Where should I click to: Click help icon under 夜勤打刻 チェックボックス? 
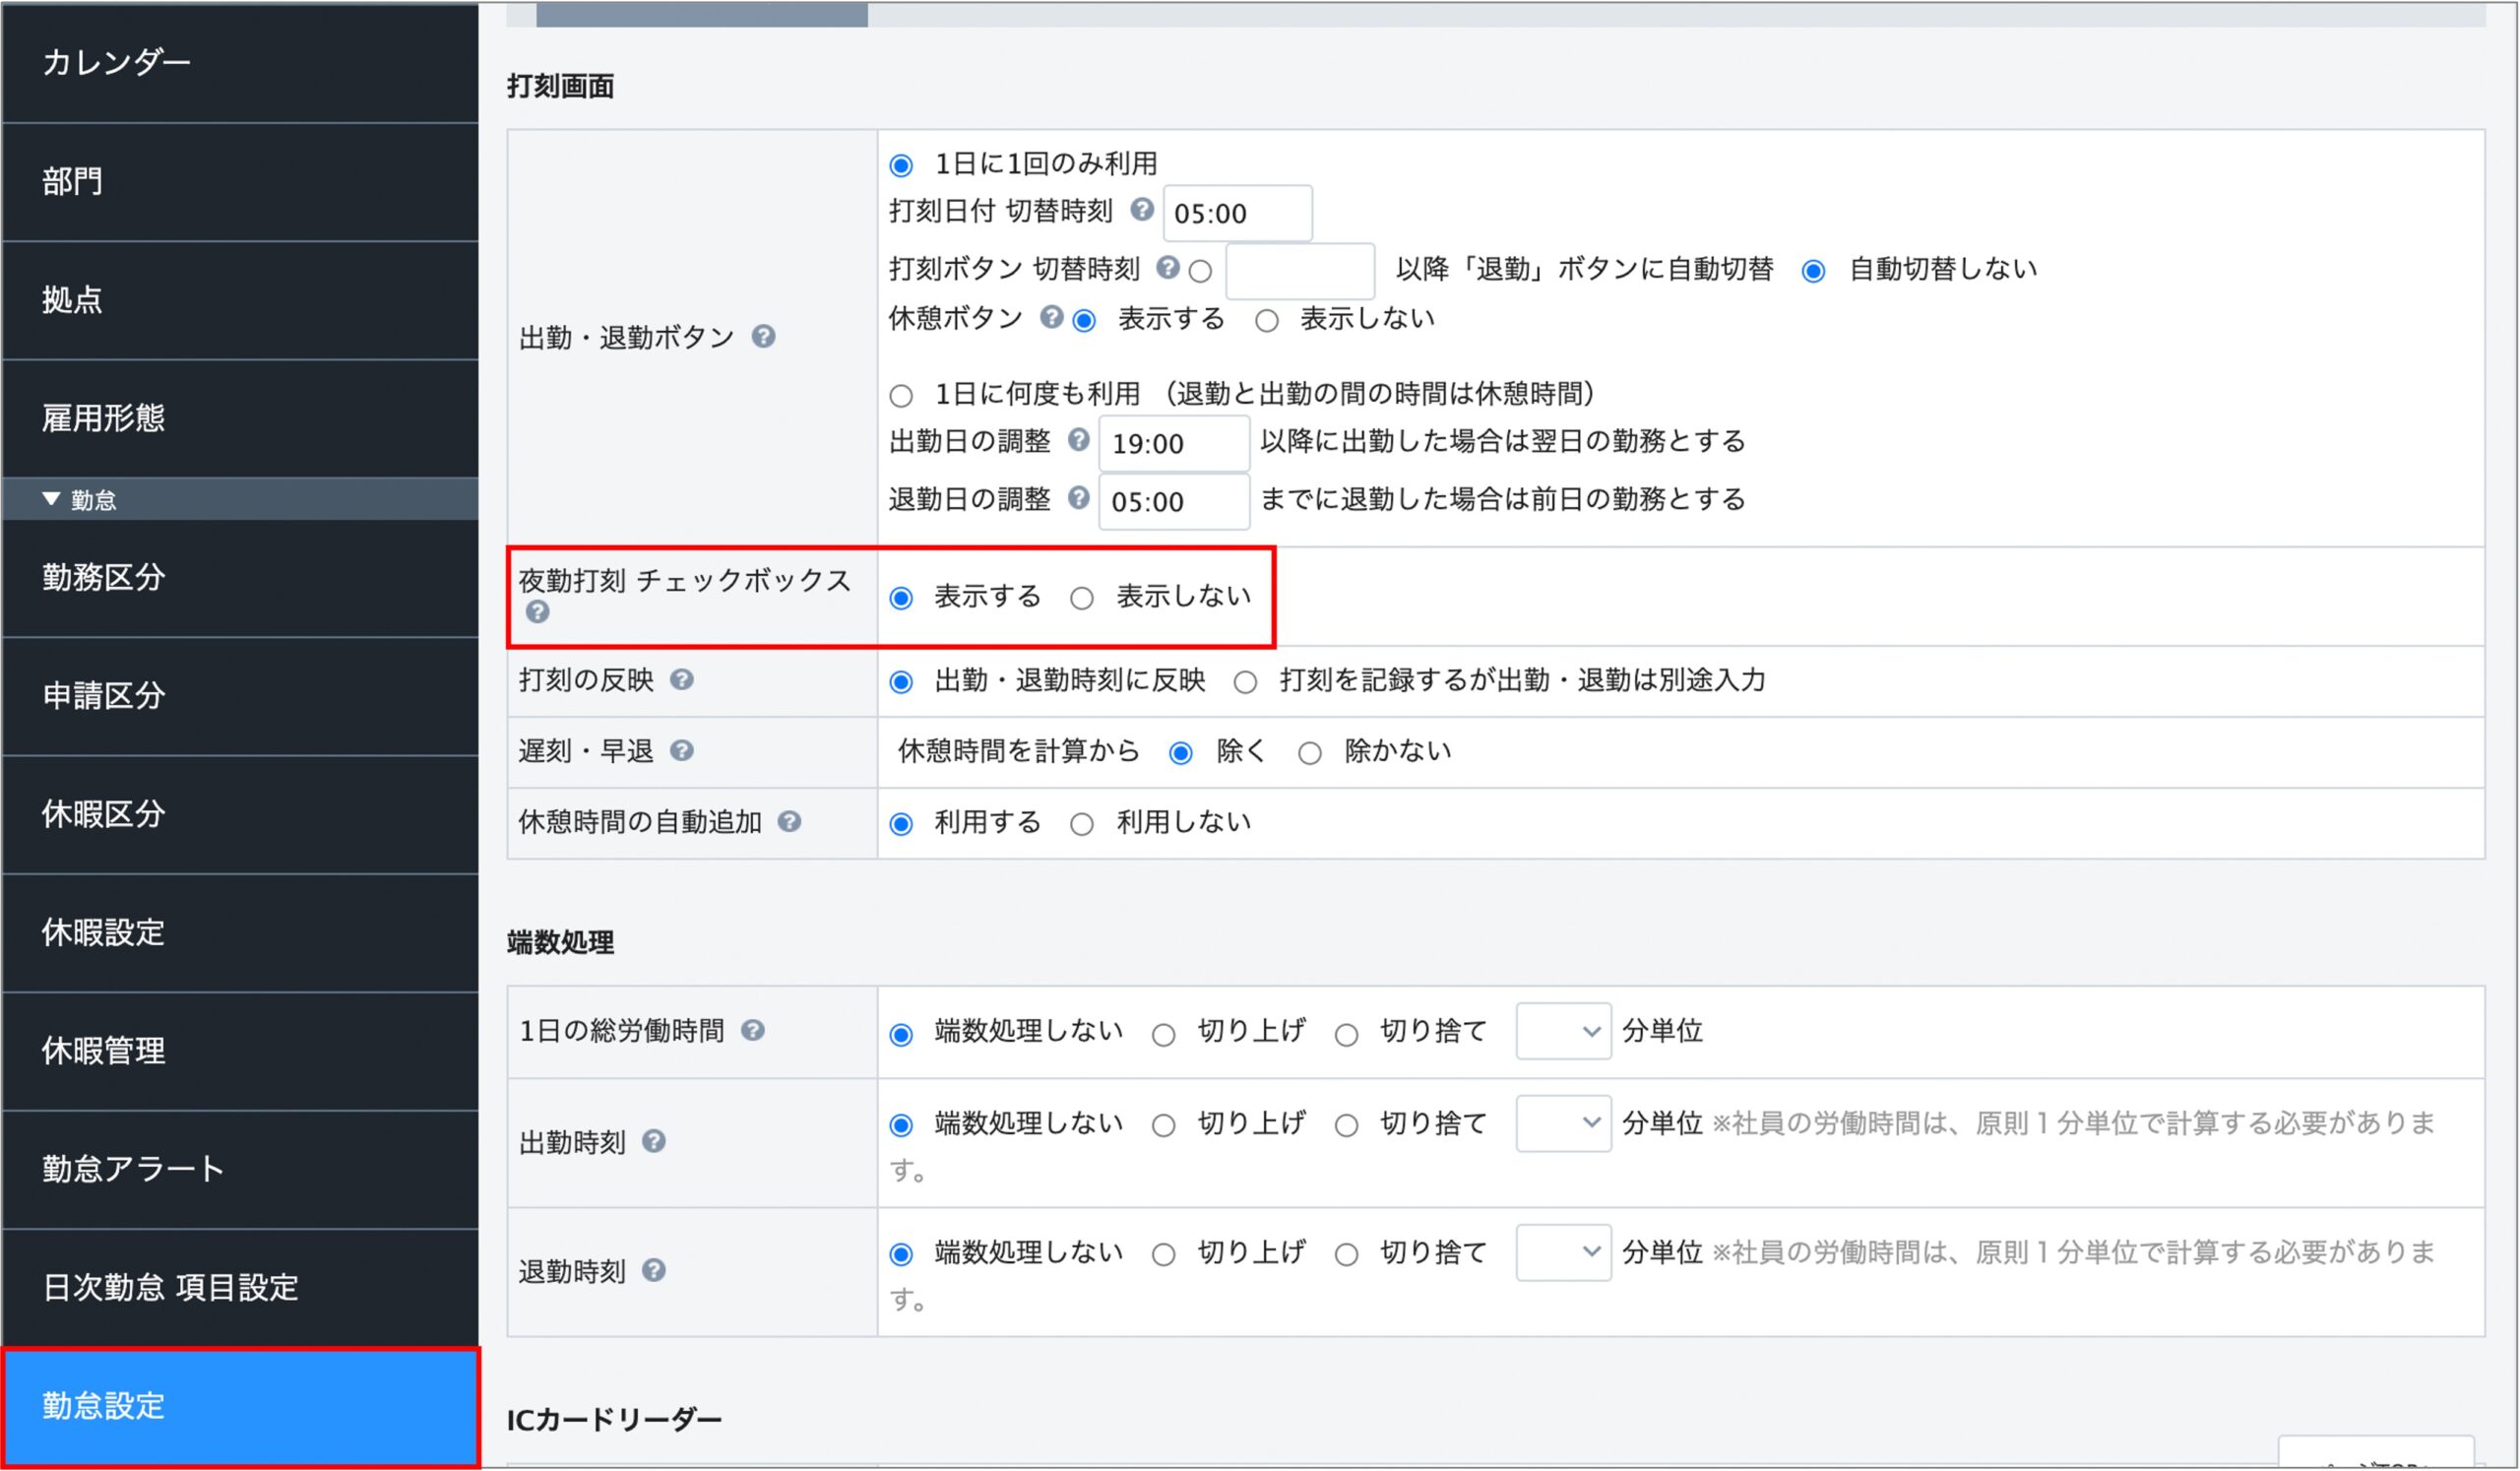point(538,612)
